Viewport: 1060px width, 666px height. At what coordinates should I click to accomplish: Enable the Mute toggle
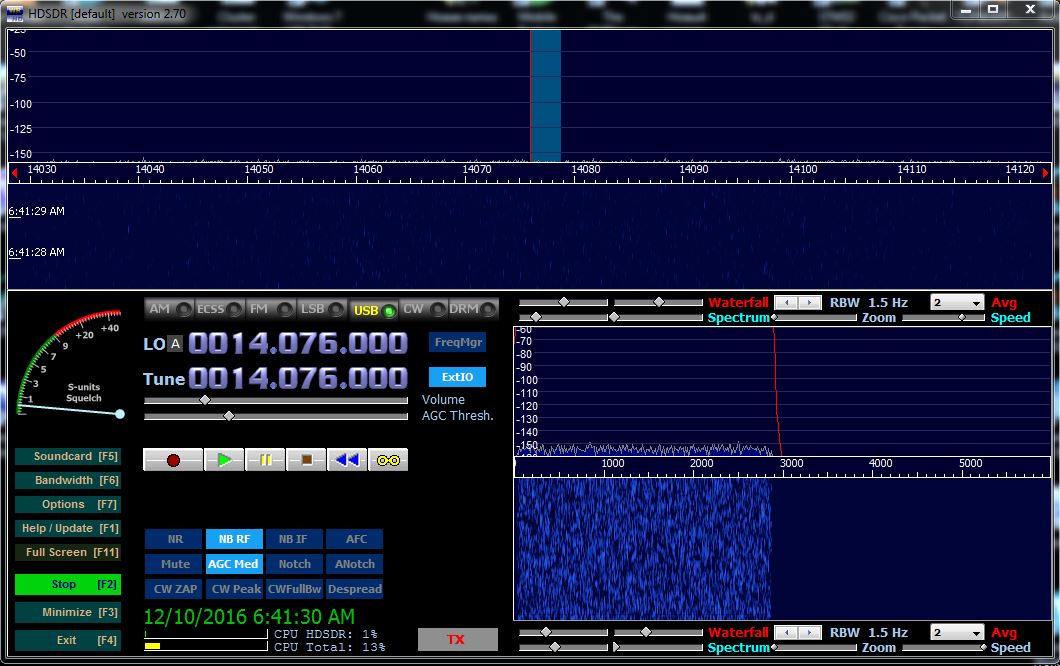point(174,564)
